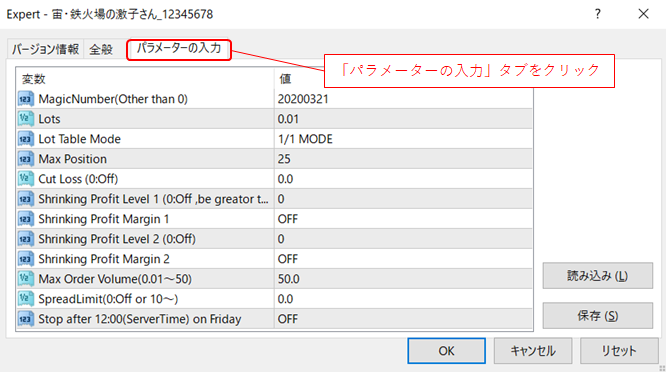666x372 pixels.
Task: Select the Shrinking Profit Margin 2 row label
Action: tap(104, 259)
